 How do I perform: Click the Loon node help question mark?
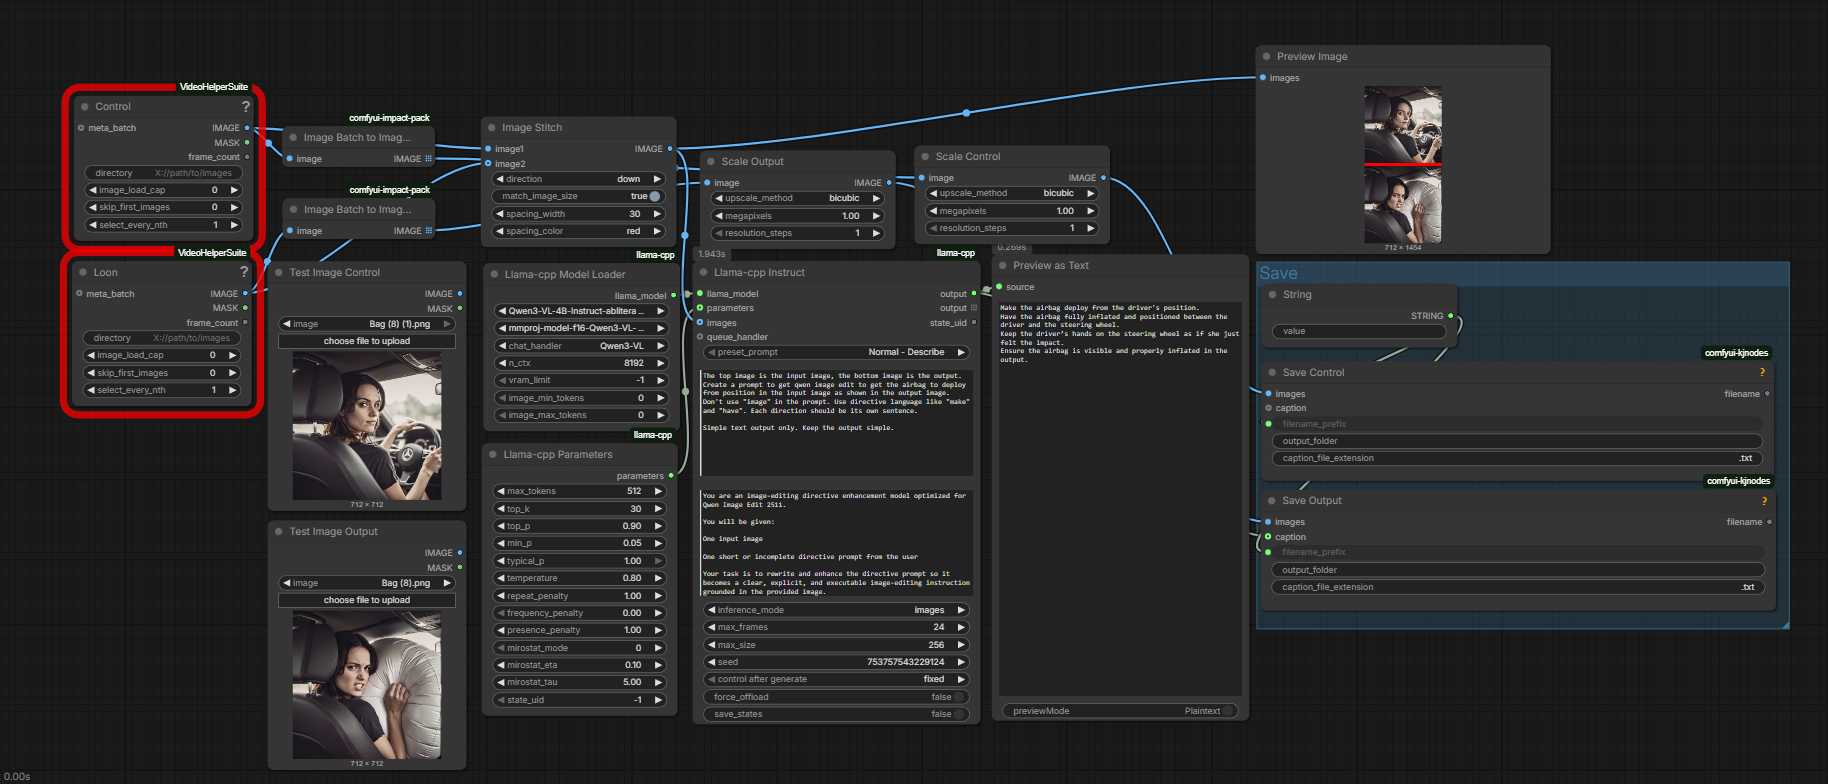coord(243,272)
